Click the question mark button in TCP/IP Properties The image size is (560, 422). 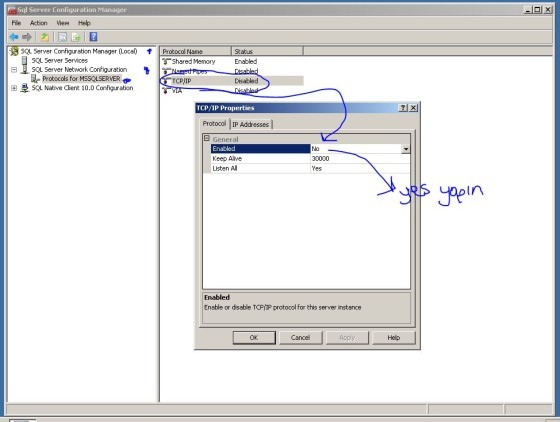(x=403, y=108)
